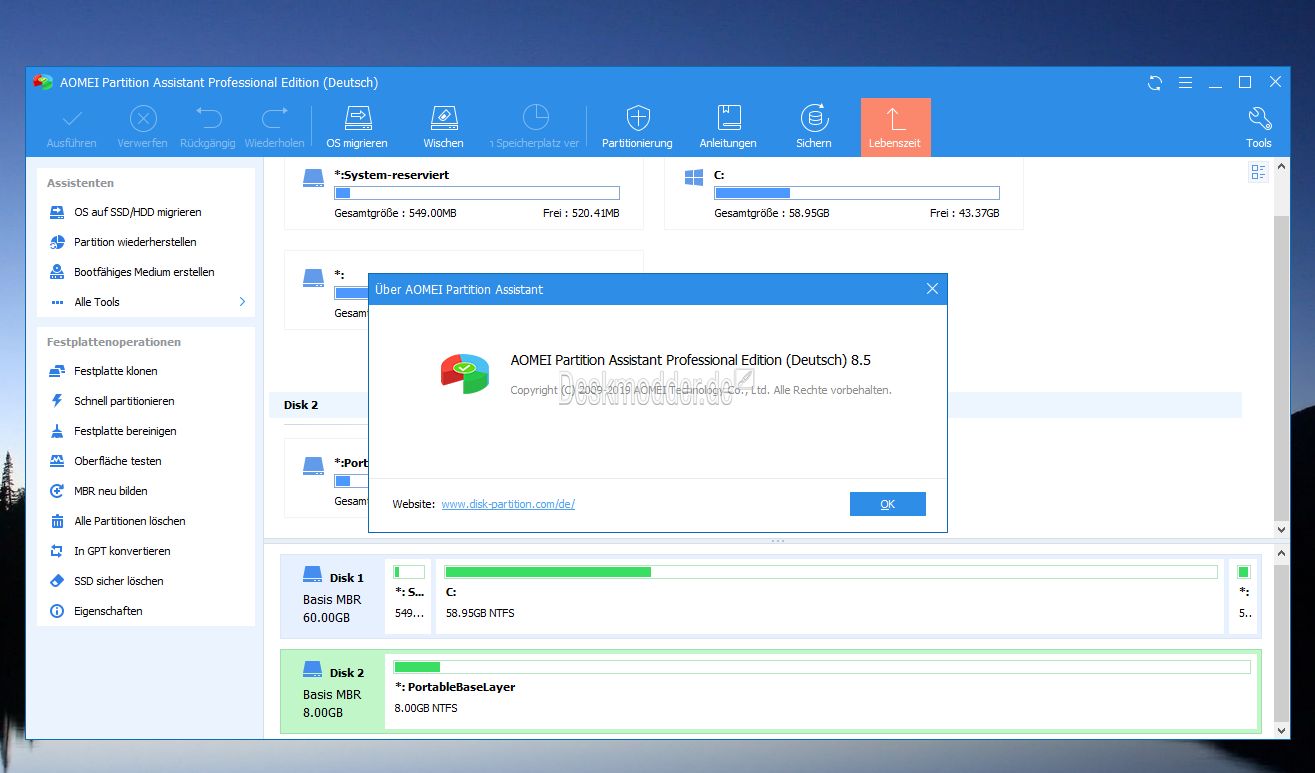
Task: Select the Disk 2 Basis MBR block
Action: point(333,692)
